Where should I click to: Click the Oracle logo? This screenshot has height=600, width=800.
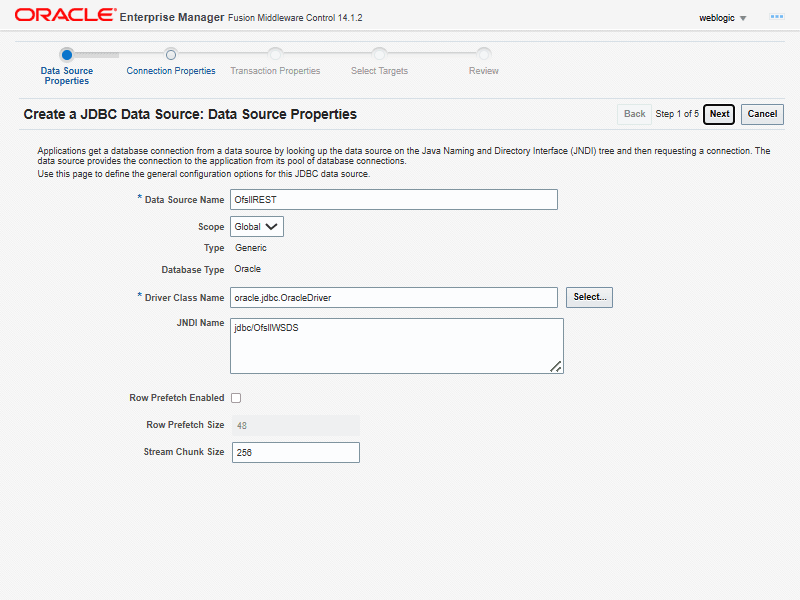[x=63, y=16]
